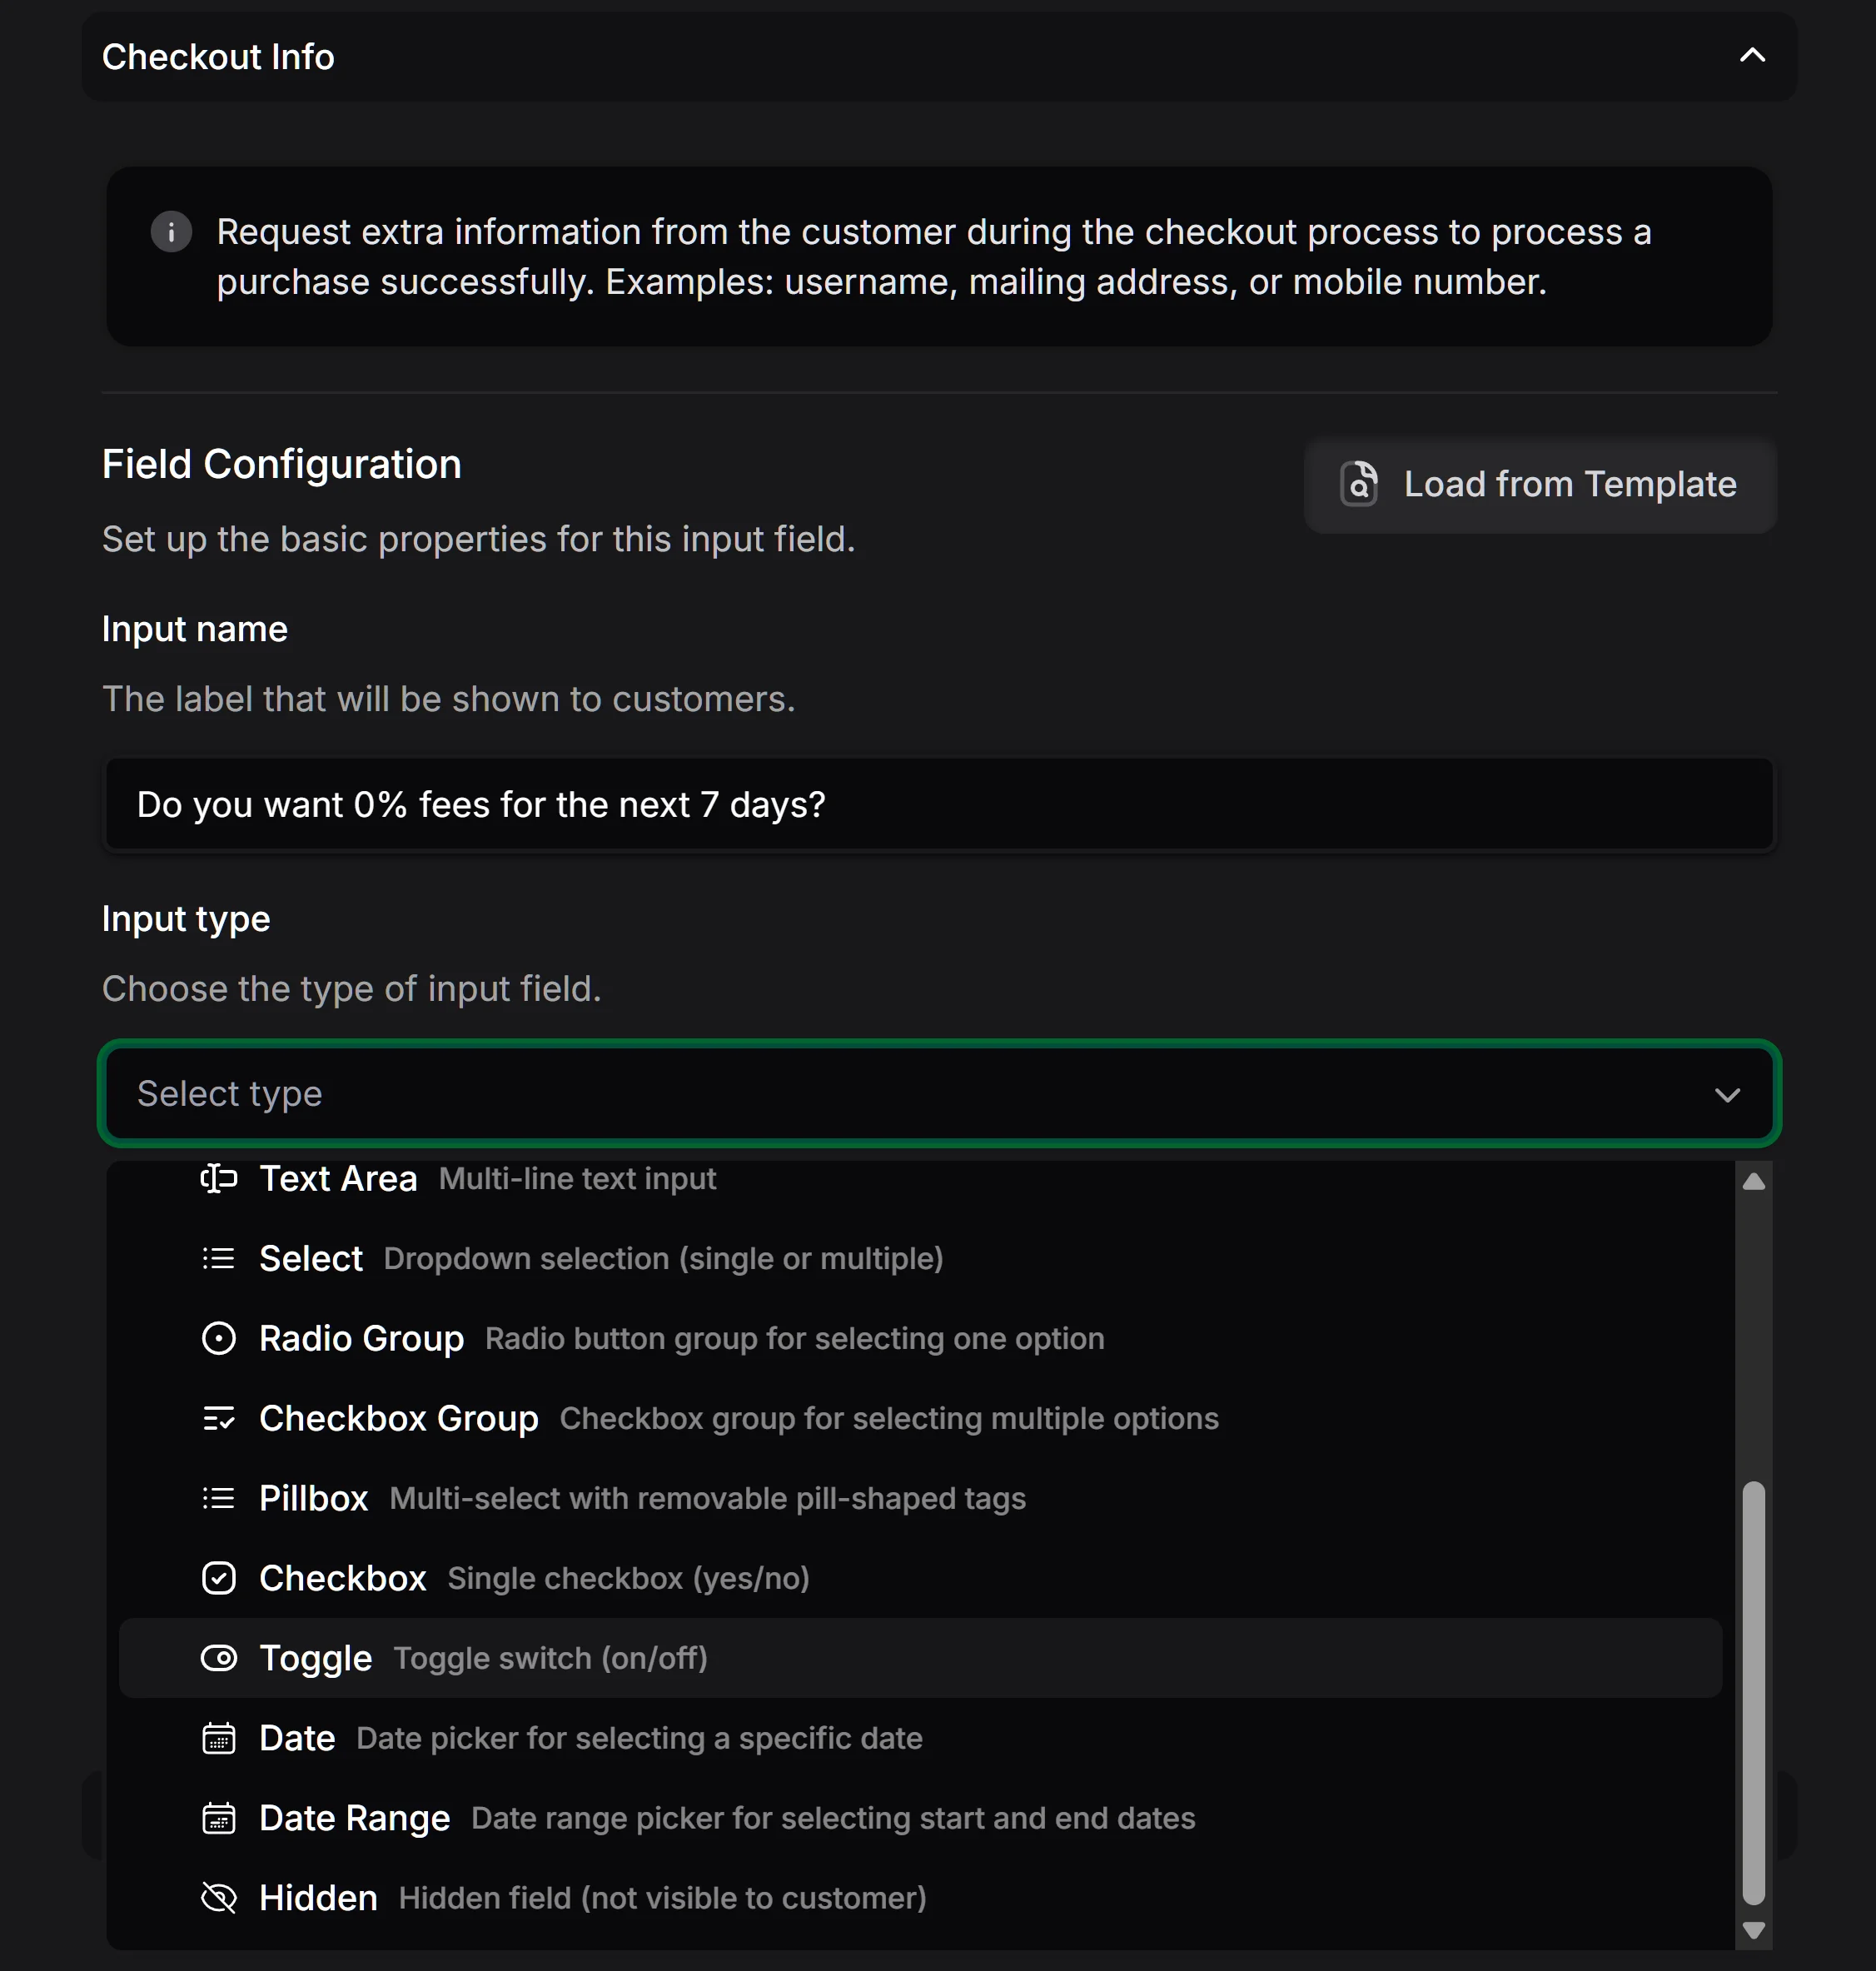
Task: Choose Date Range input type
Action: pyautogui.click(x=354, y=1818)
